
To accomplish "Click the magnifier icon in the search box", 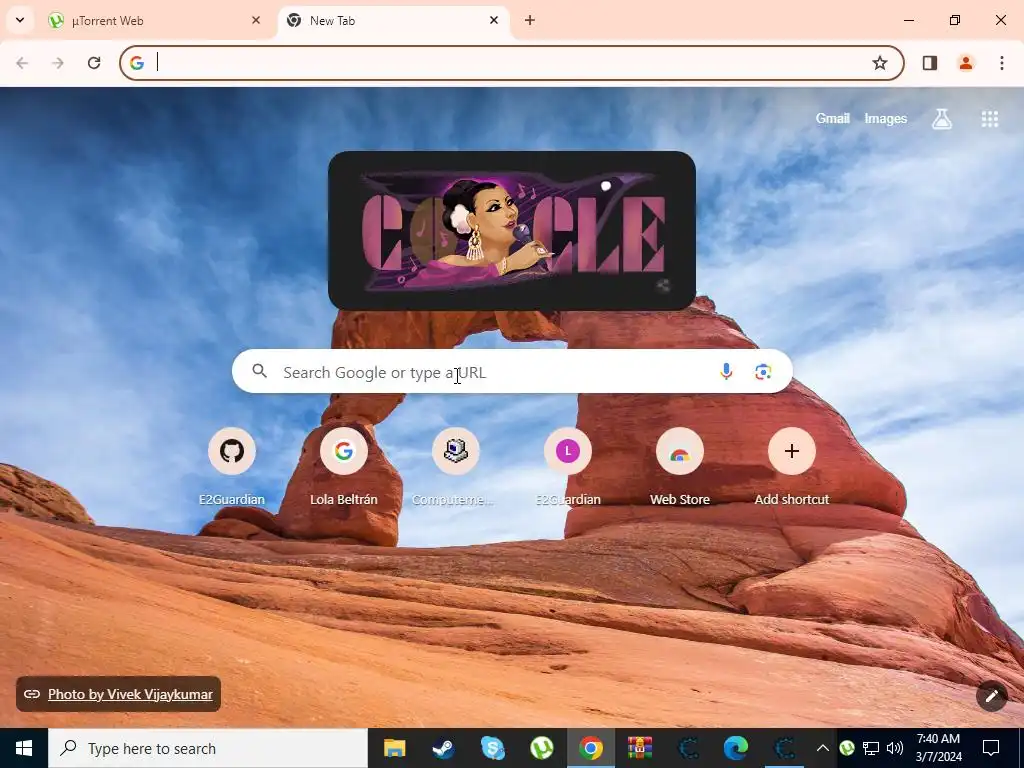I will pos(260,372).
